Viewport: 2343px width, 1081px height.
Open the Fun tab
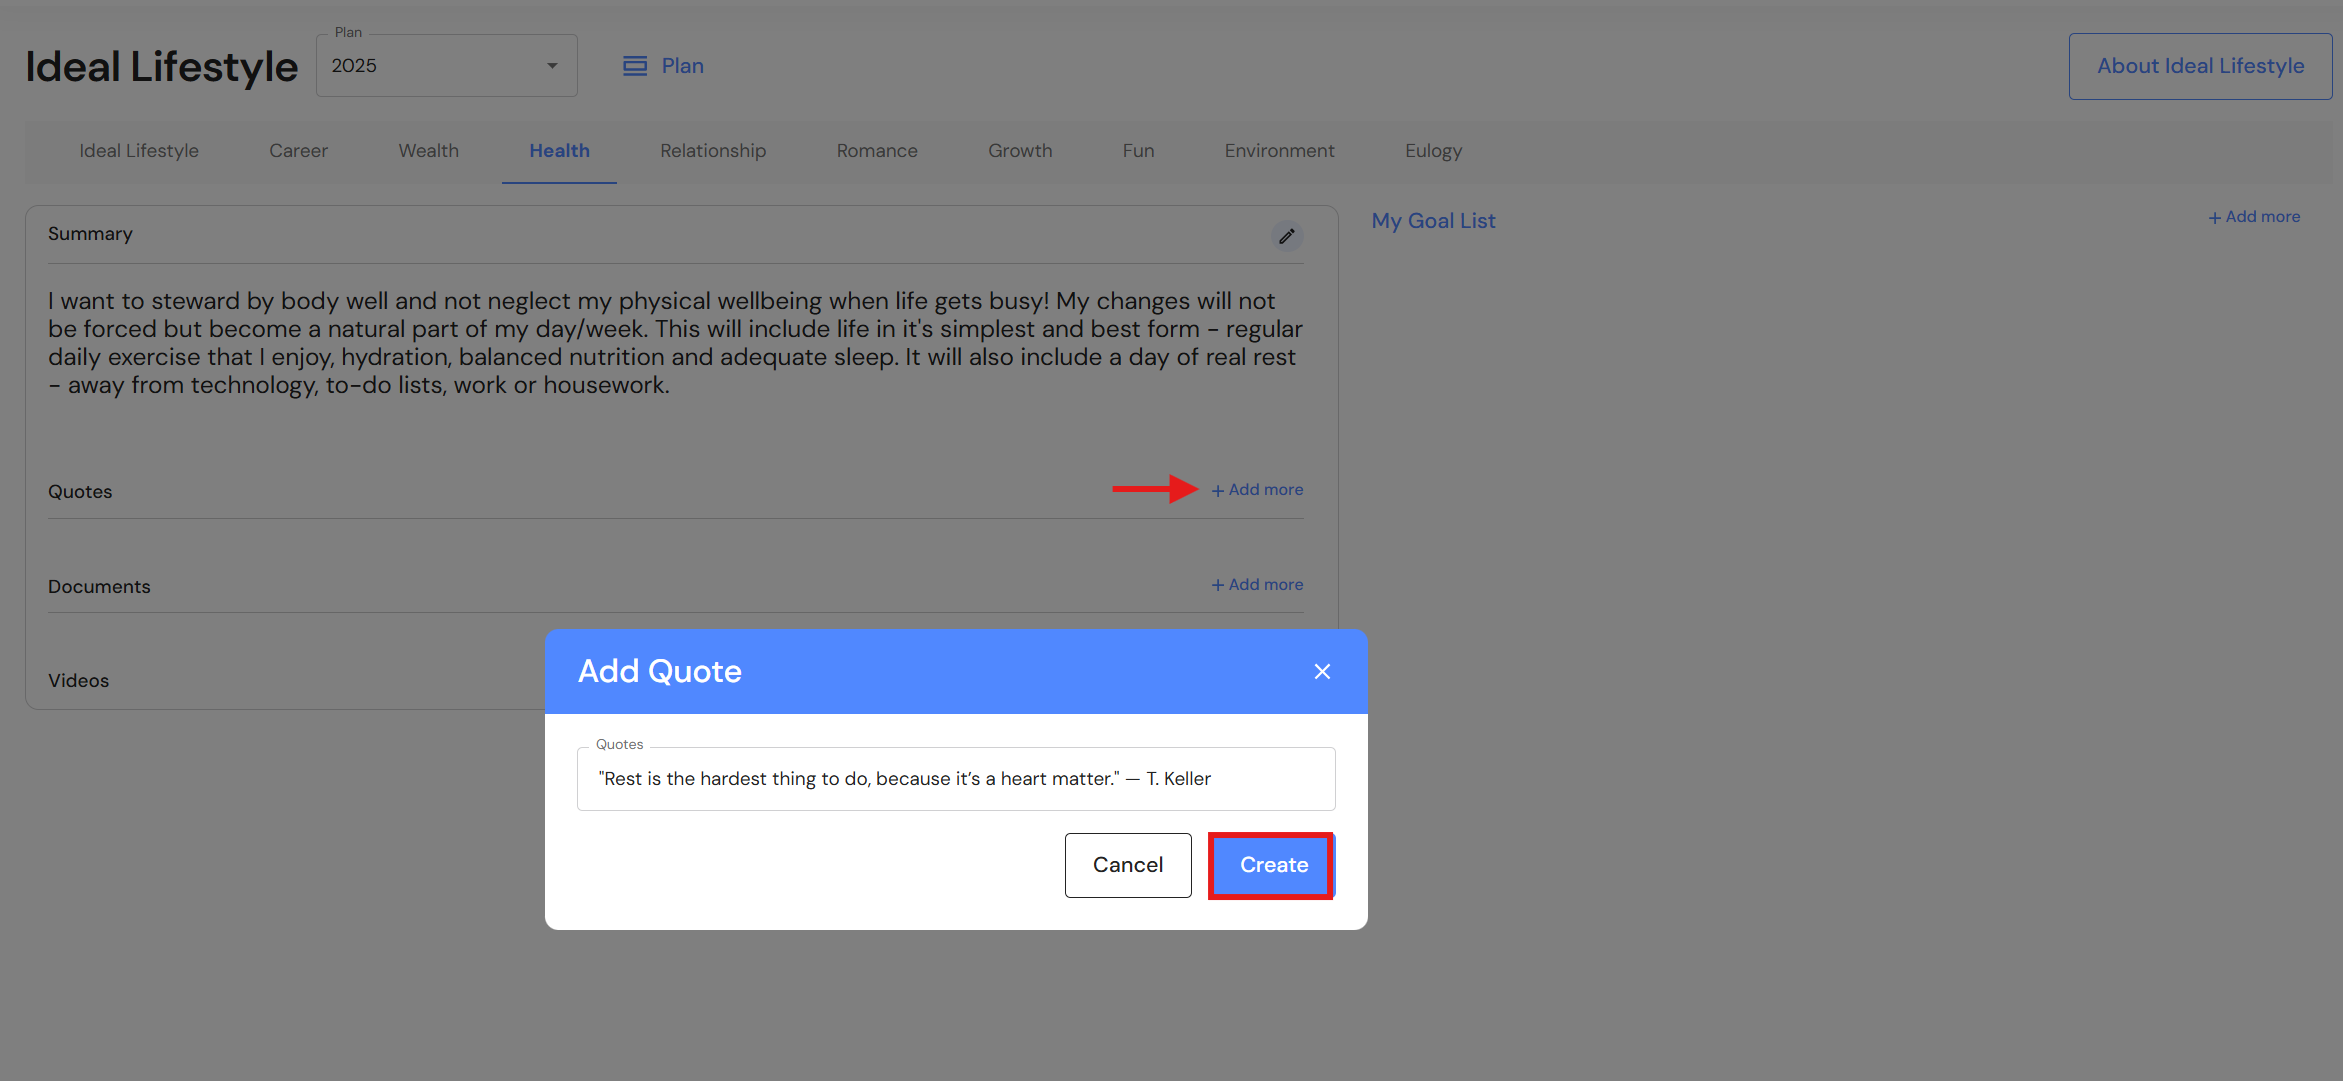pyautogui.click(x=1138, y=151)
